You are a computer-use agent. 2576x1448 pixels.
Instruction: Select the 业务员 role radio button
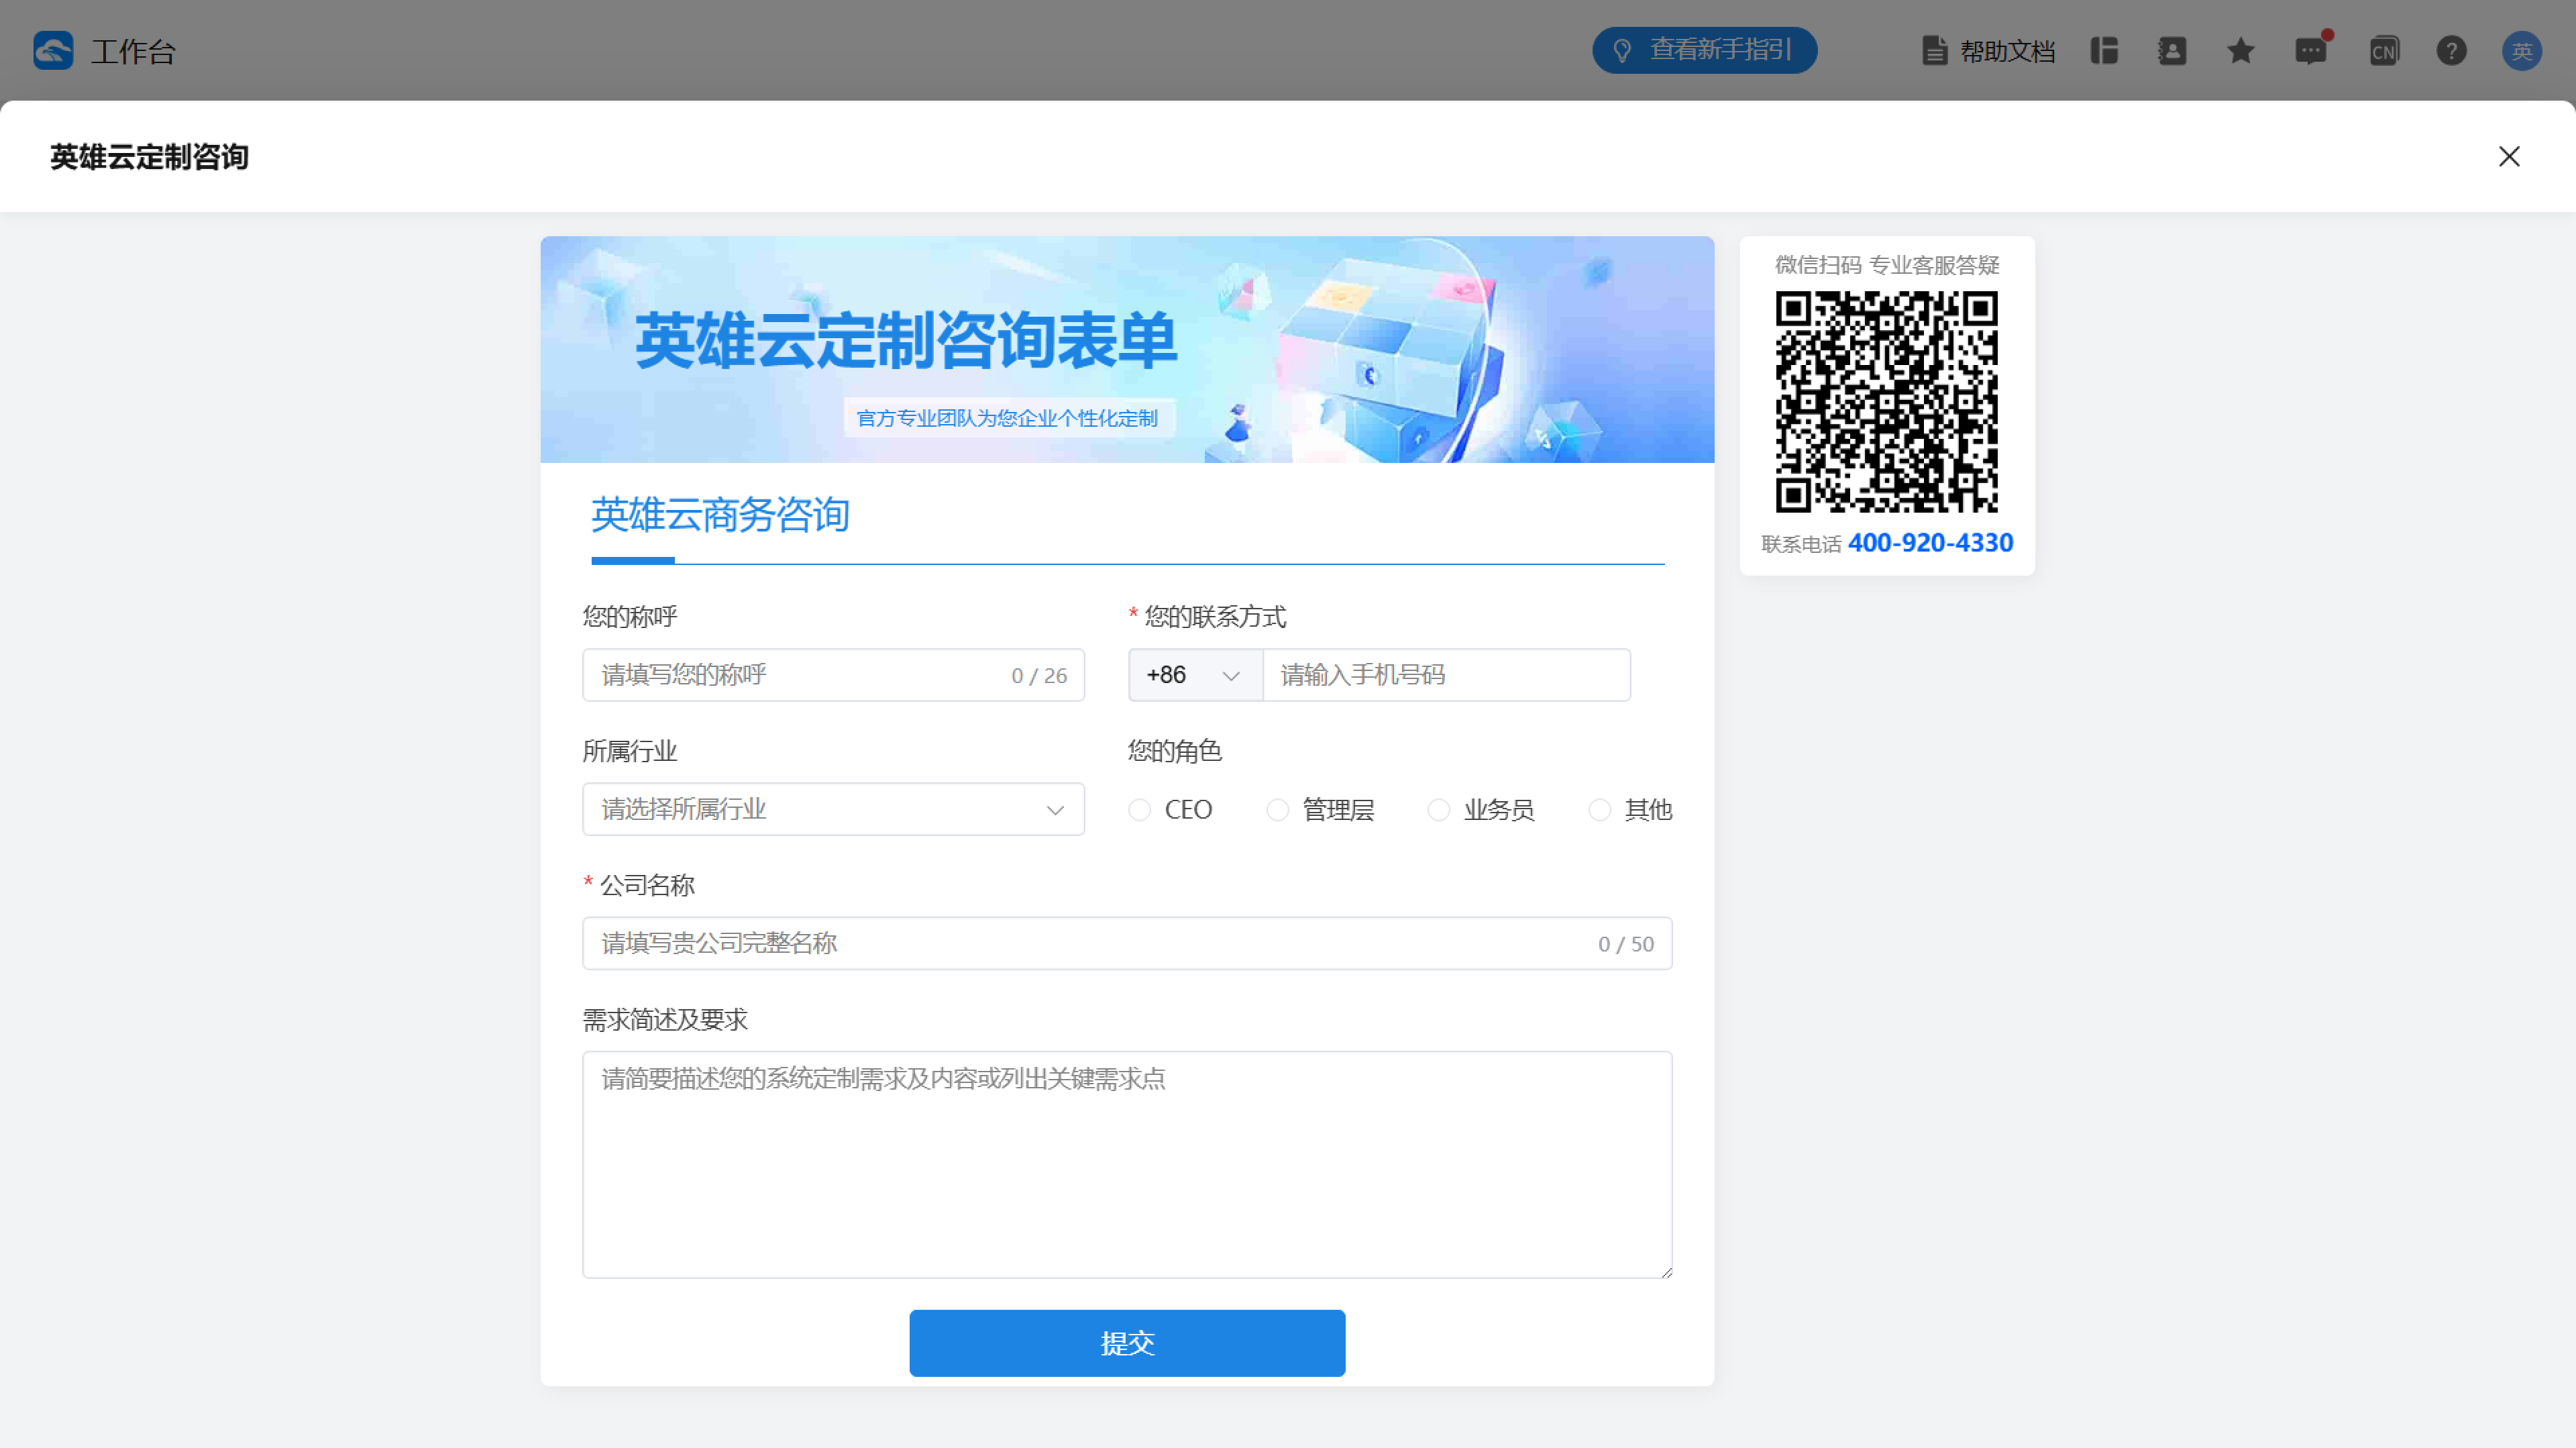tap(1438, 809)
